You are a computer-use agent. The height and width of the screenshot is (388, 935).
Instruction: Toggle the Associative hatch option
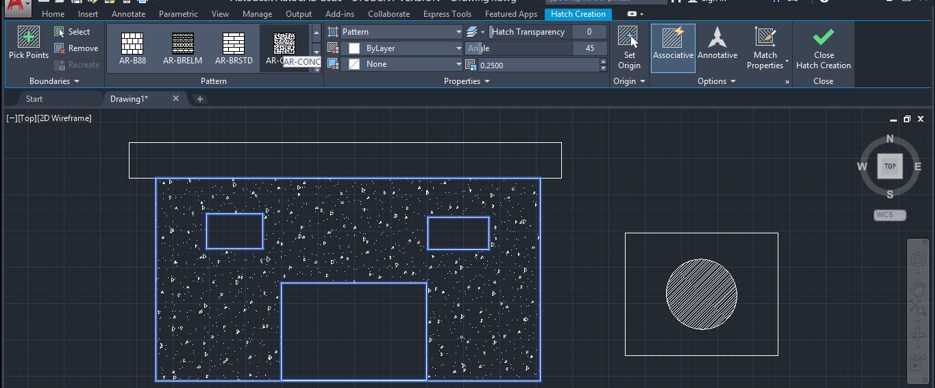[673, 48]
